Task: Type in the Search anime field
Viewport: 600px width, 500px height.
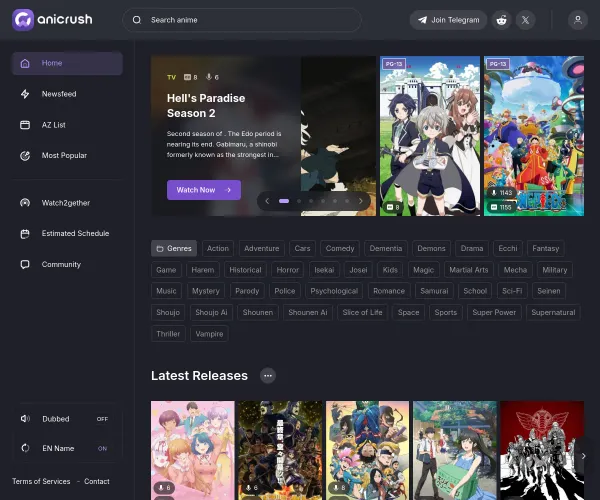Action: pos(250,19)
